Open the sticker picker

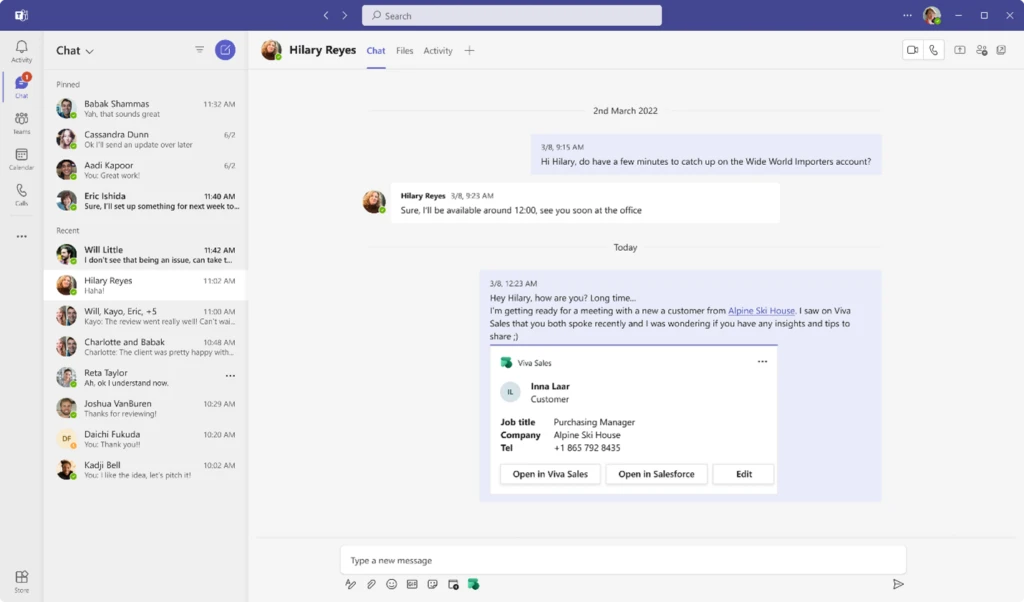tap(432, 584)
